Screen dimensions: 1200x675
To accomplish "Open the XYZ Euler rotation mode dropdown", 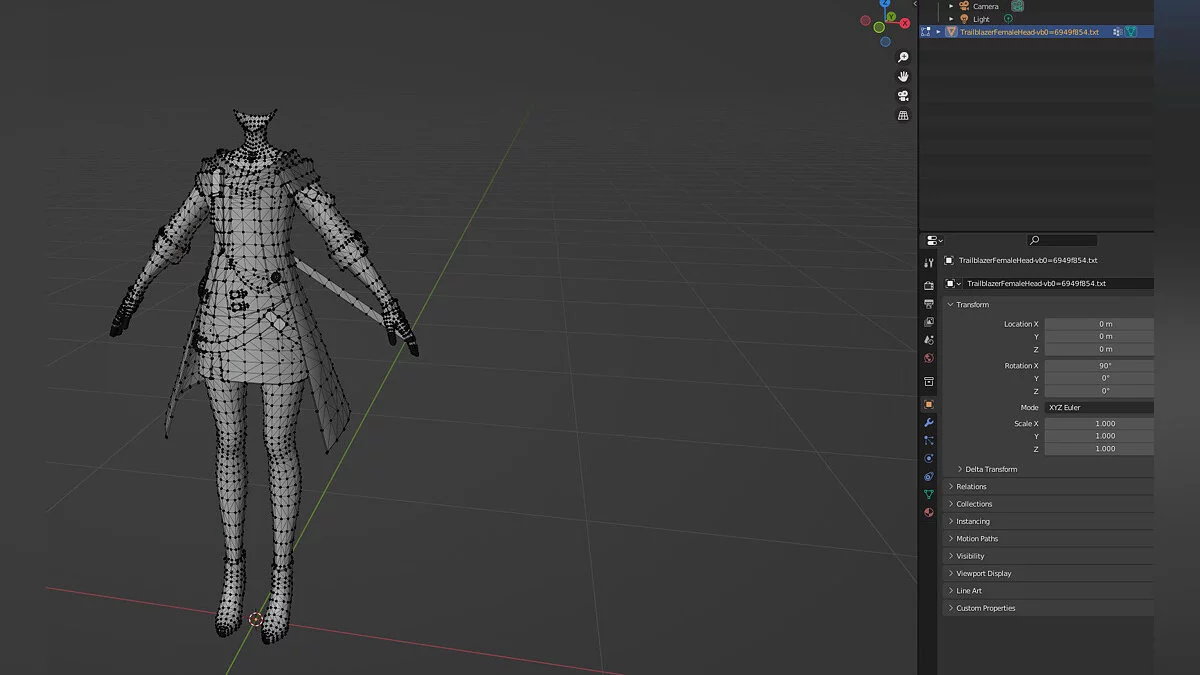I will point(1098,408).
